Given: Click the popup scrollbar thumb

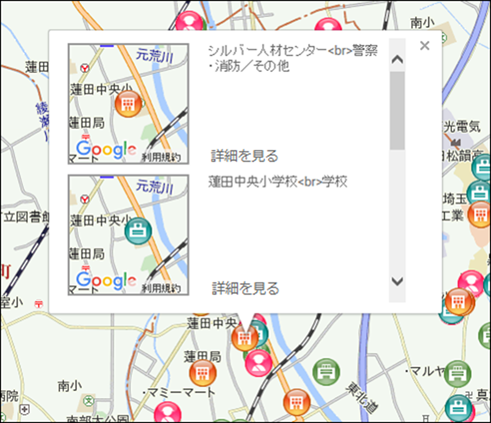Looking at the screenshot, I should click(x=397, y=111).
